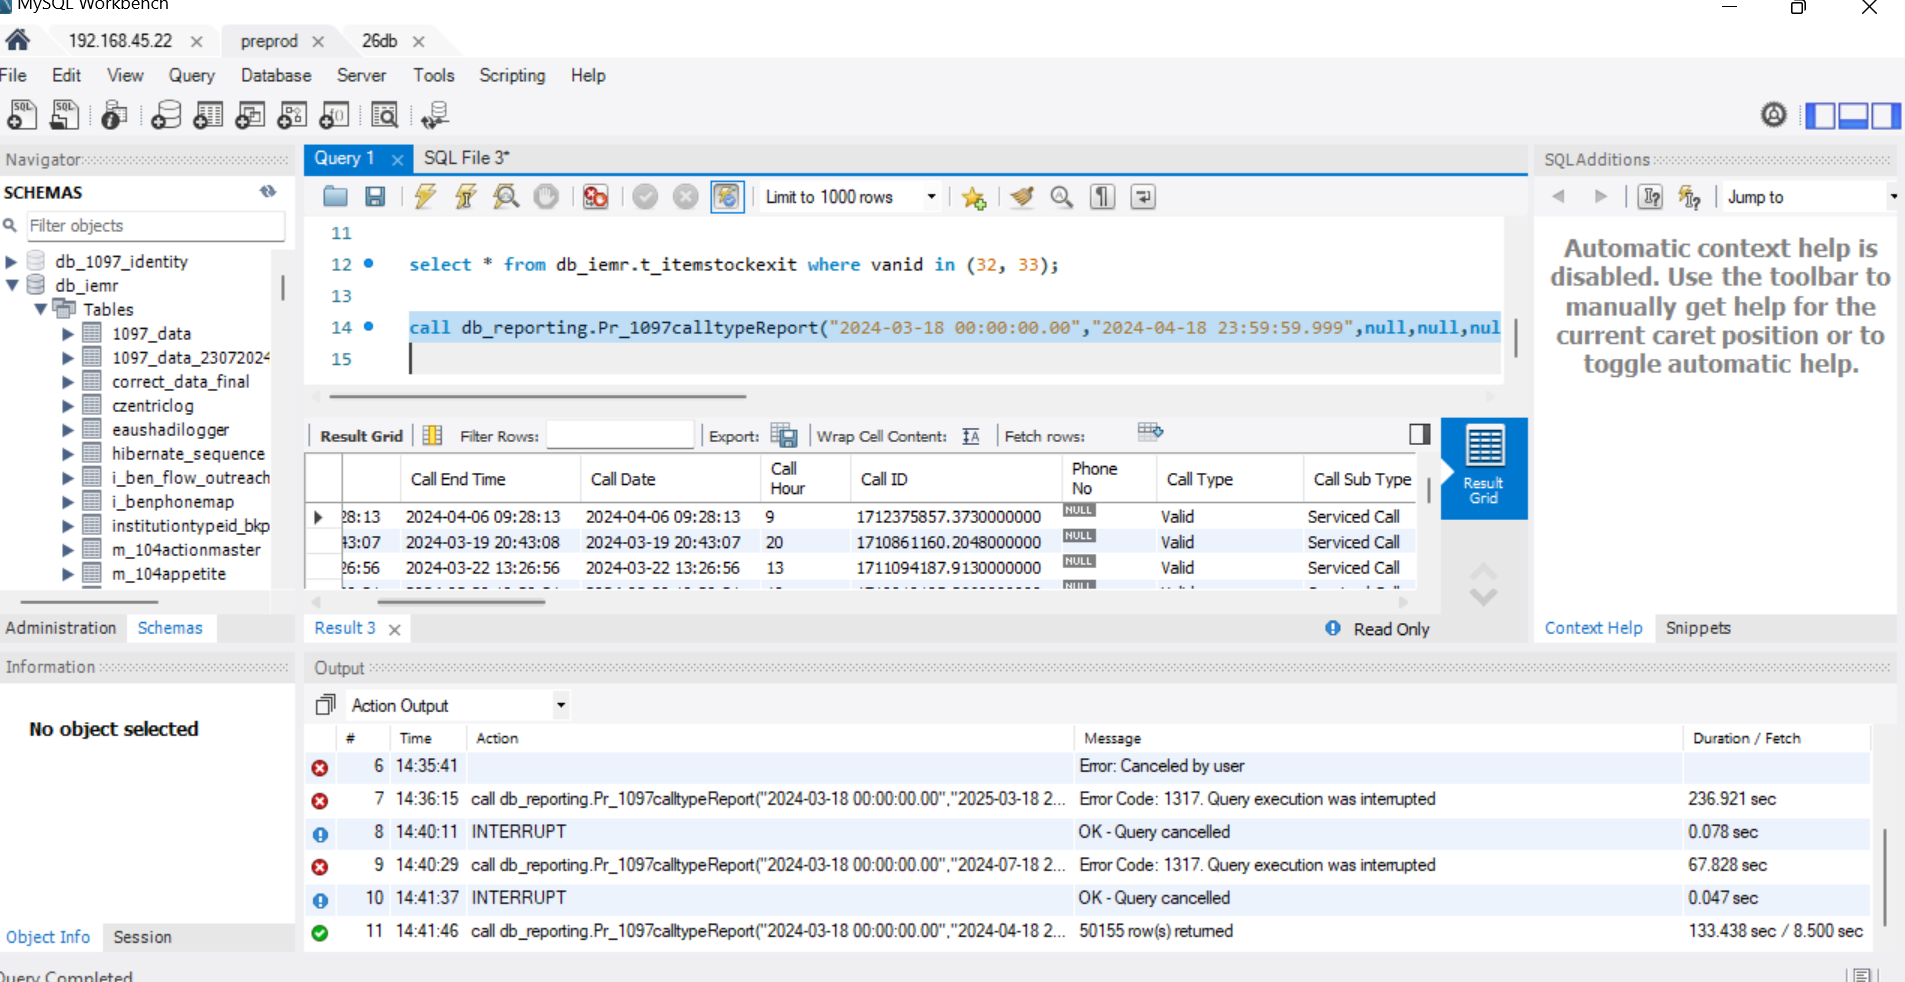The image size is (1905, 982).
Task: Open a script file in query editor
Action: (335, 197)
